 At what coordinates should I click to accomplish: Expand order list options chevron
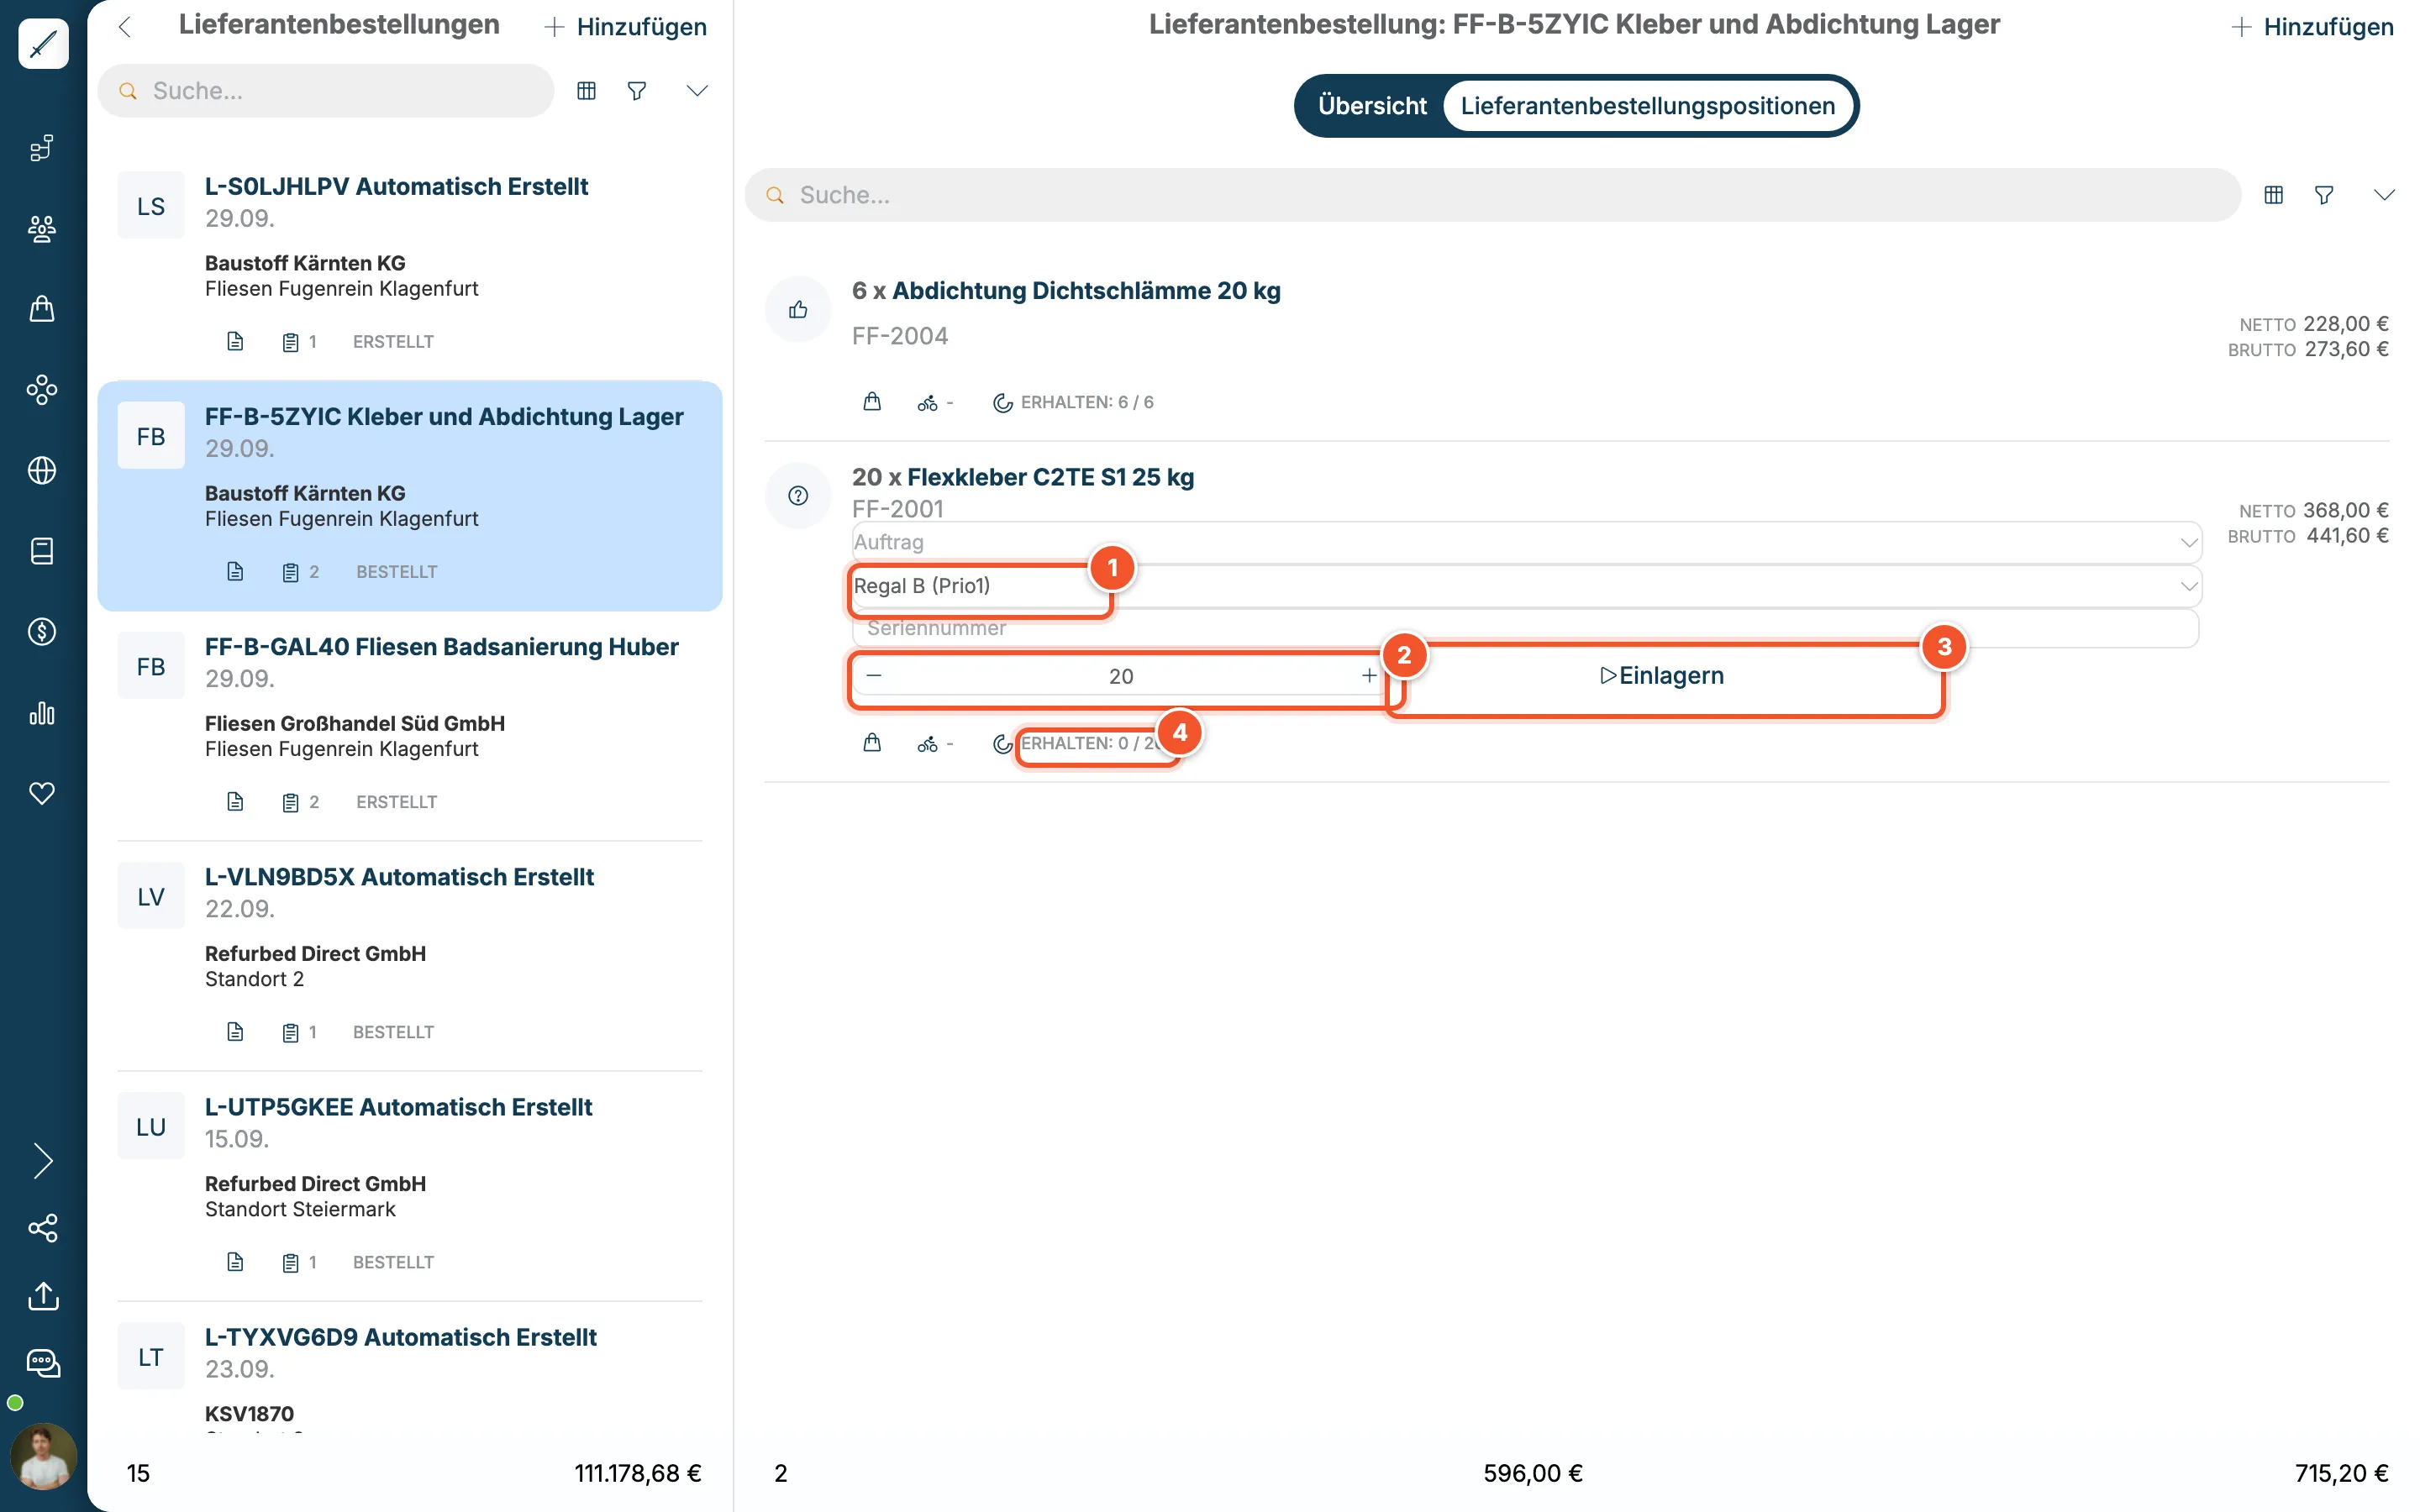pyautogui.click(x=697, y=91)
